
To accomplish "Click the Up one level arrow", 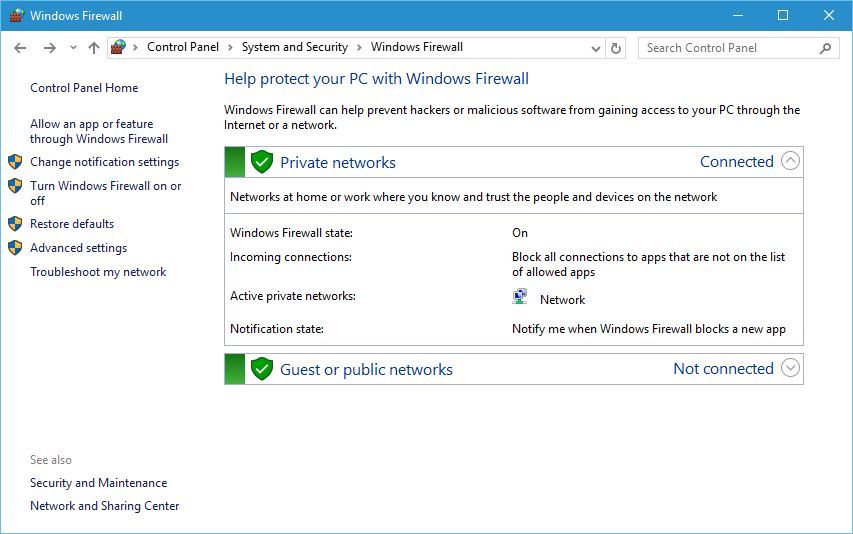I will [93, 48].
